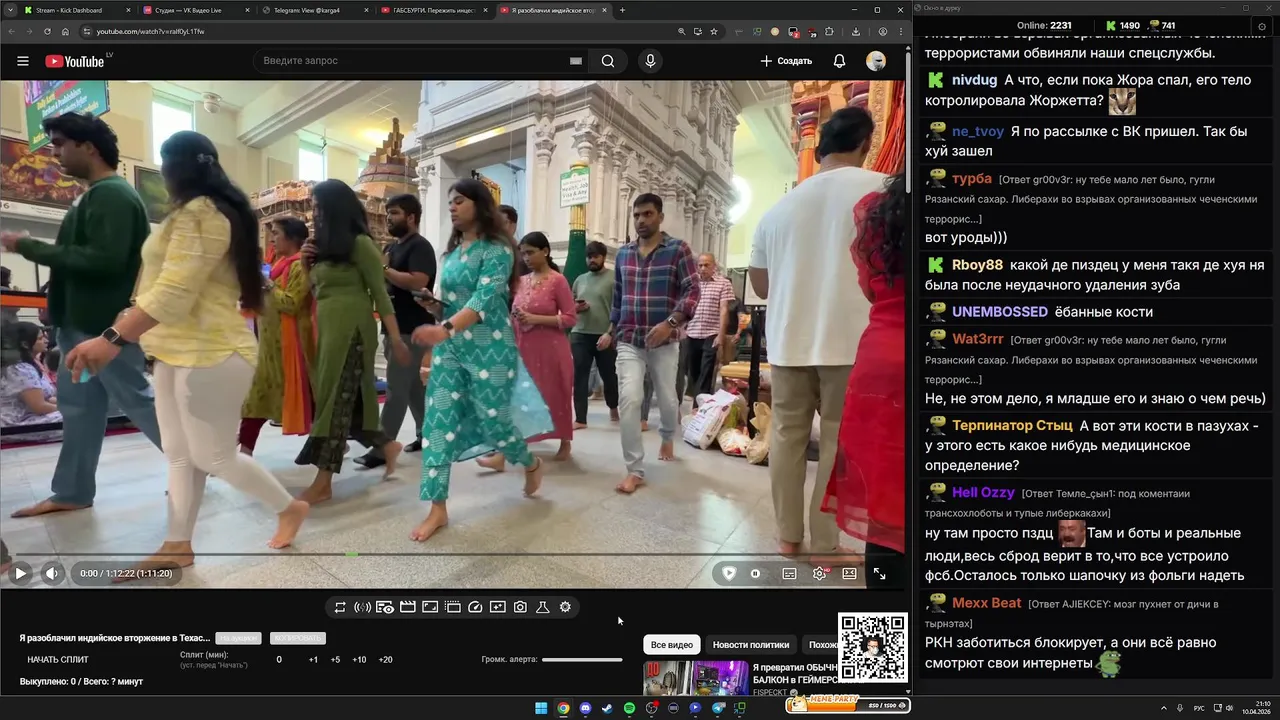
Task: Open a new browser tab with plus
Action: pos(622,10)
